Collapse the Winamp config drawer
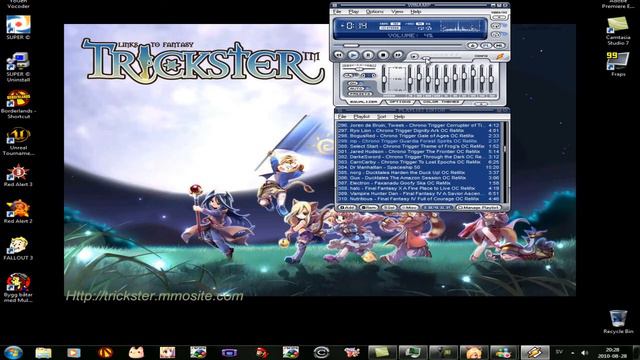This screenshot has height=360, width=640. pos(481,104)
